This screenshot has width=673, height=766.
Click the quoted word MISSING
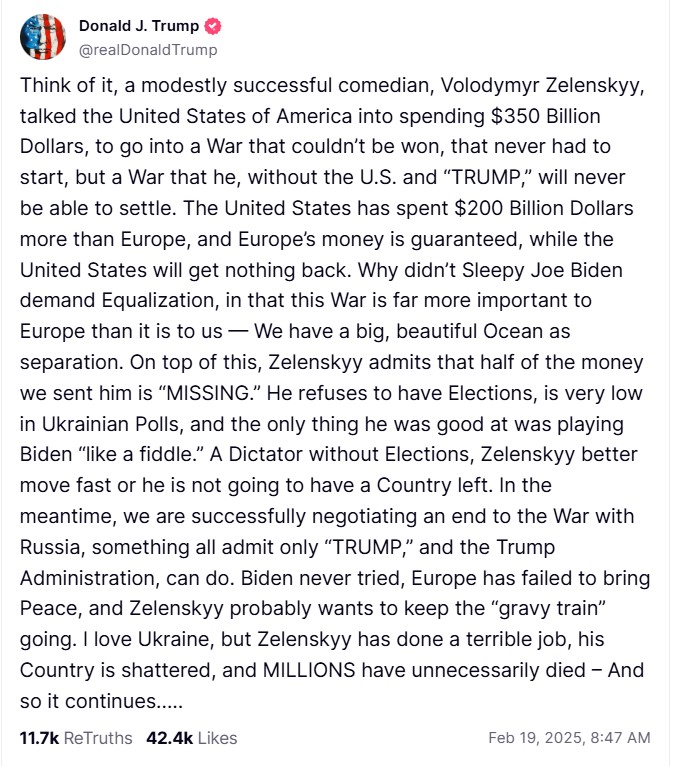[209, 393]
